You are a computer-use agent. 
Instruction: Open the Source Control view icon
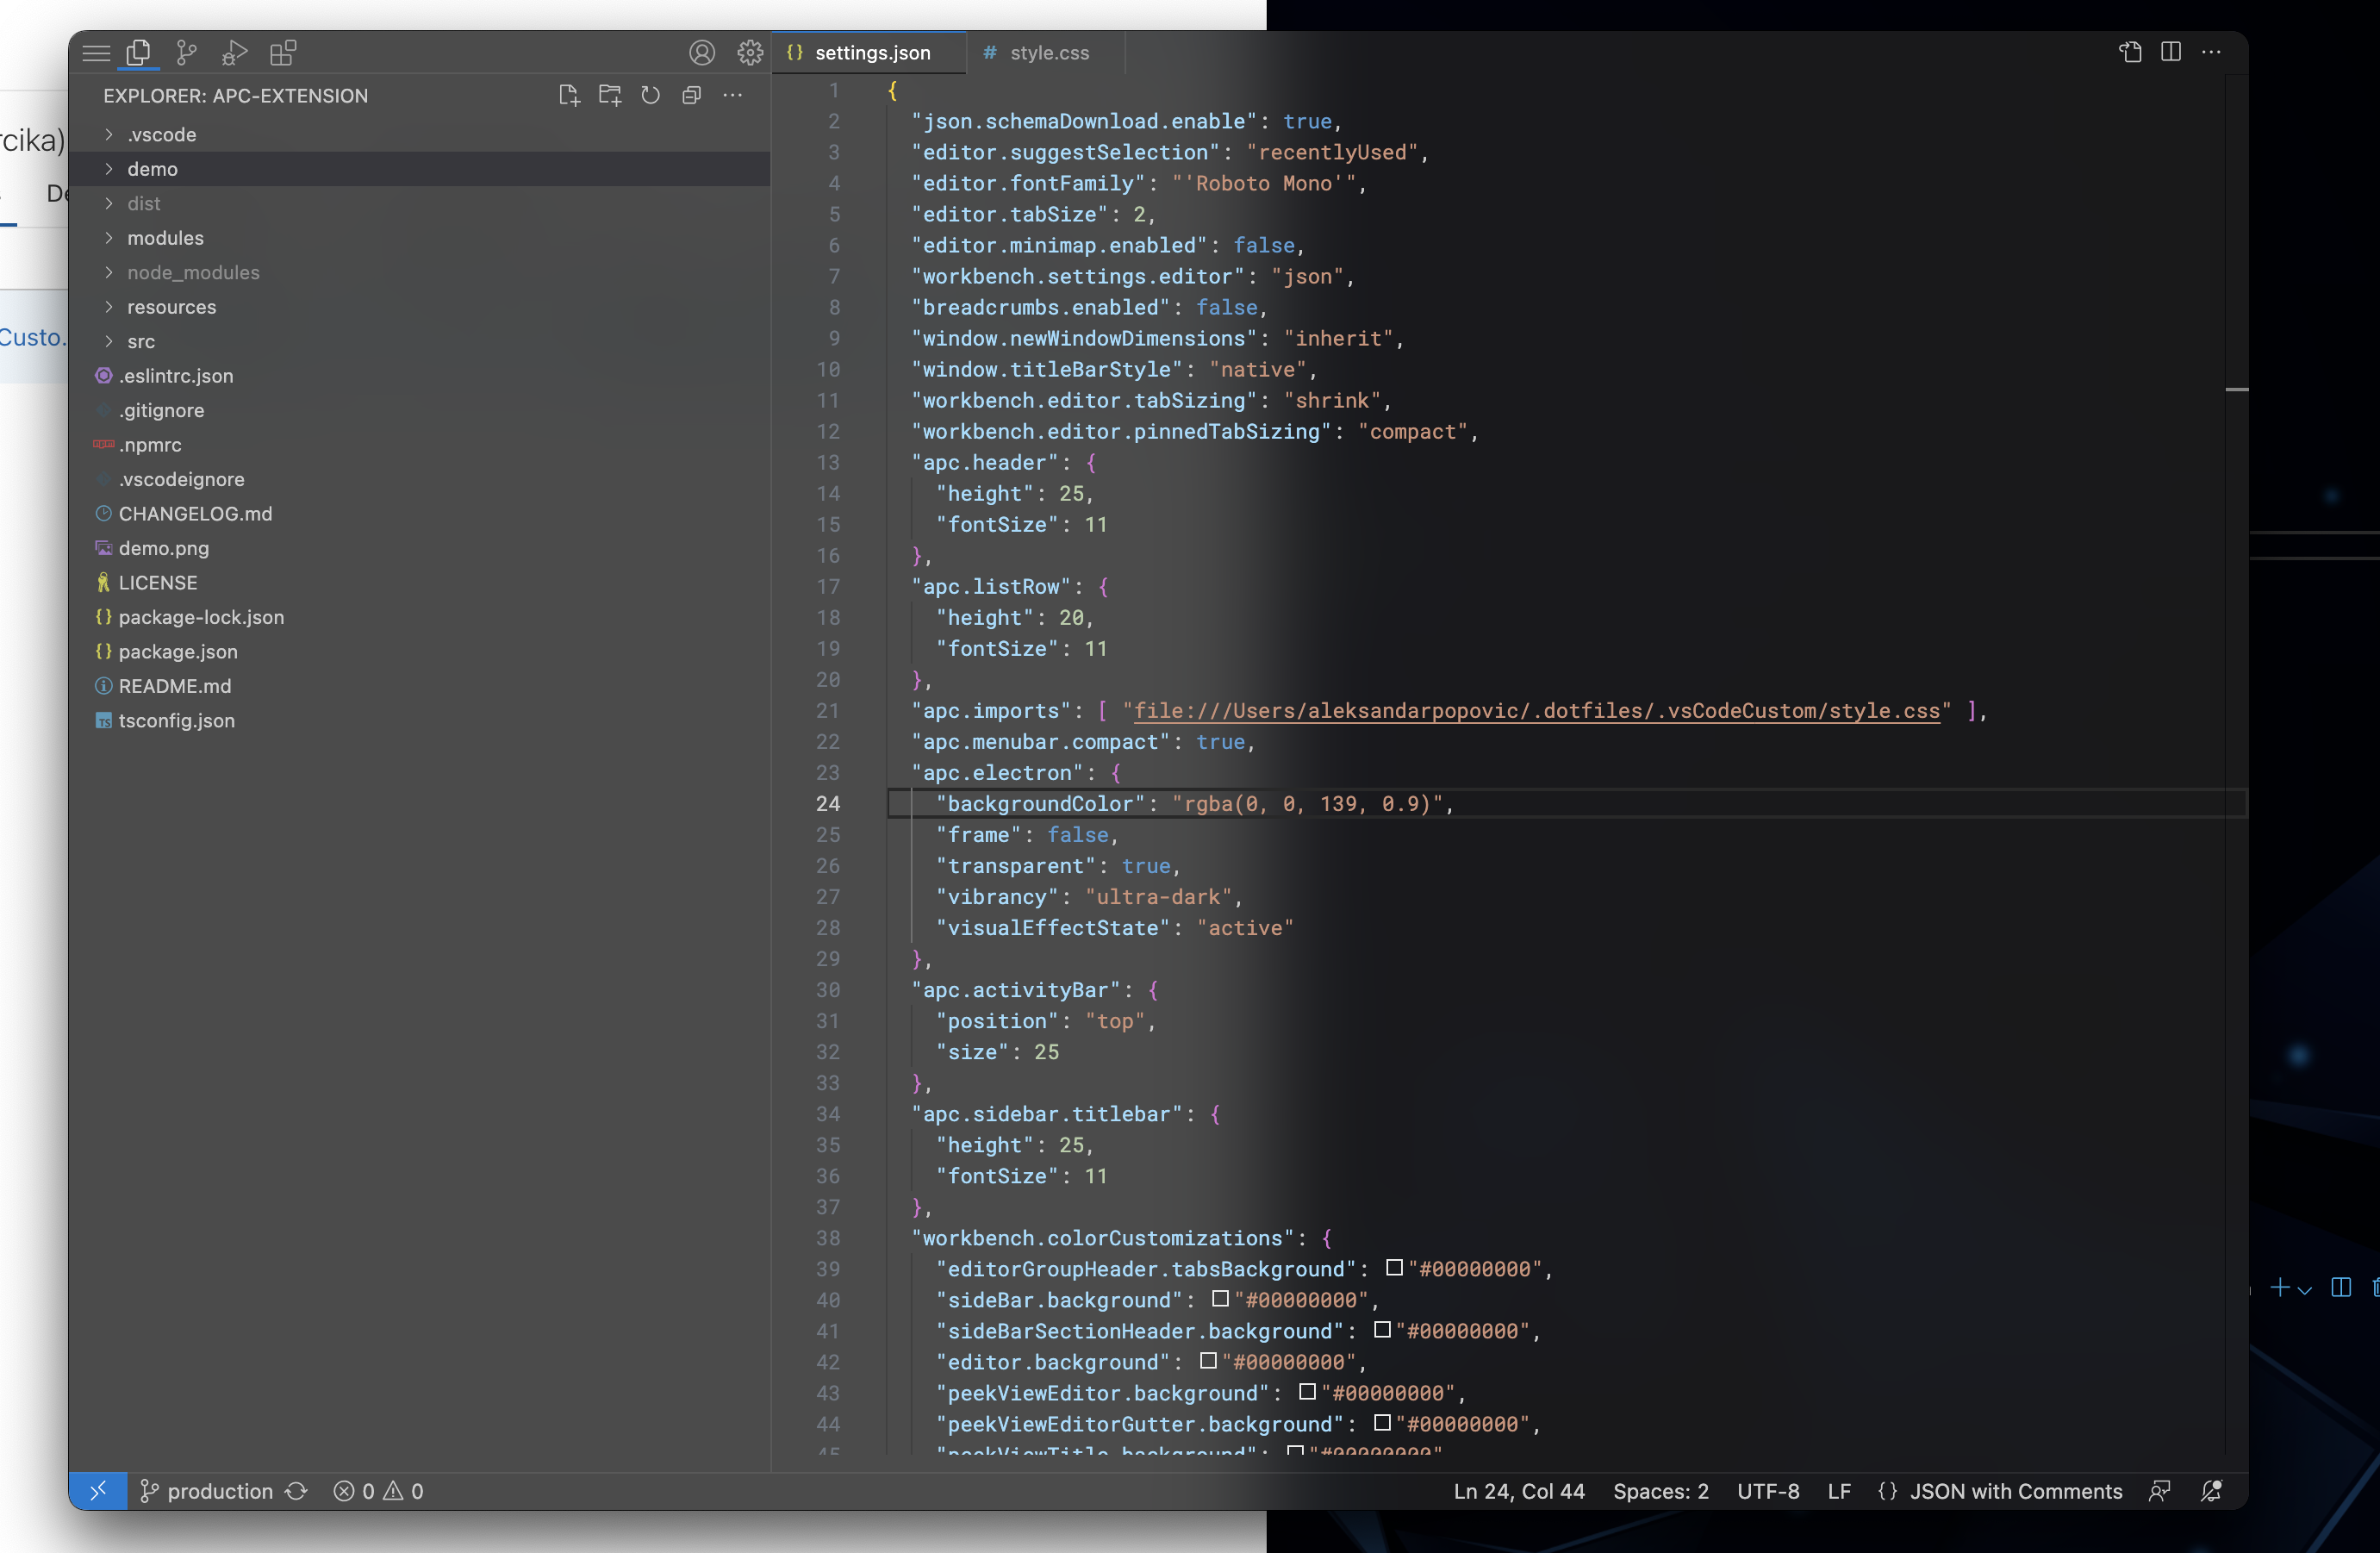186,52
